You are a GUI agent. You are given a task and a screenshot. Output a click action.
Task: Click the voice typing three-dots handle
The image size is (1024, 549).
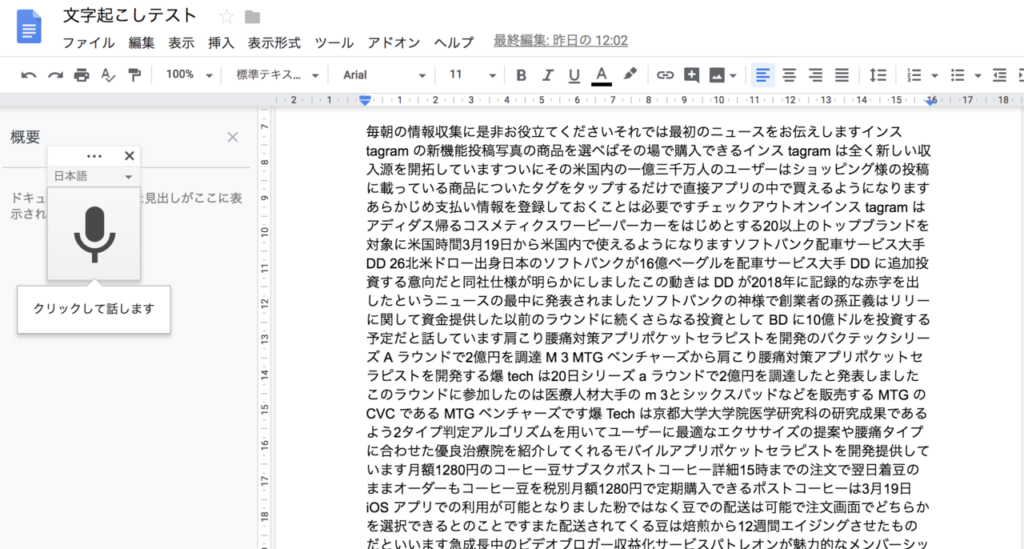point(94,156)
